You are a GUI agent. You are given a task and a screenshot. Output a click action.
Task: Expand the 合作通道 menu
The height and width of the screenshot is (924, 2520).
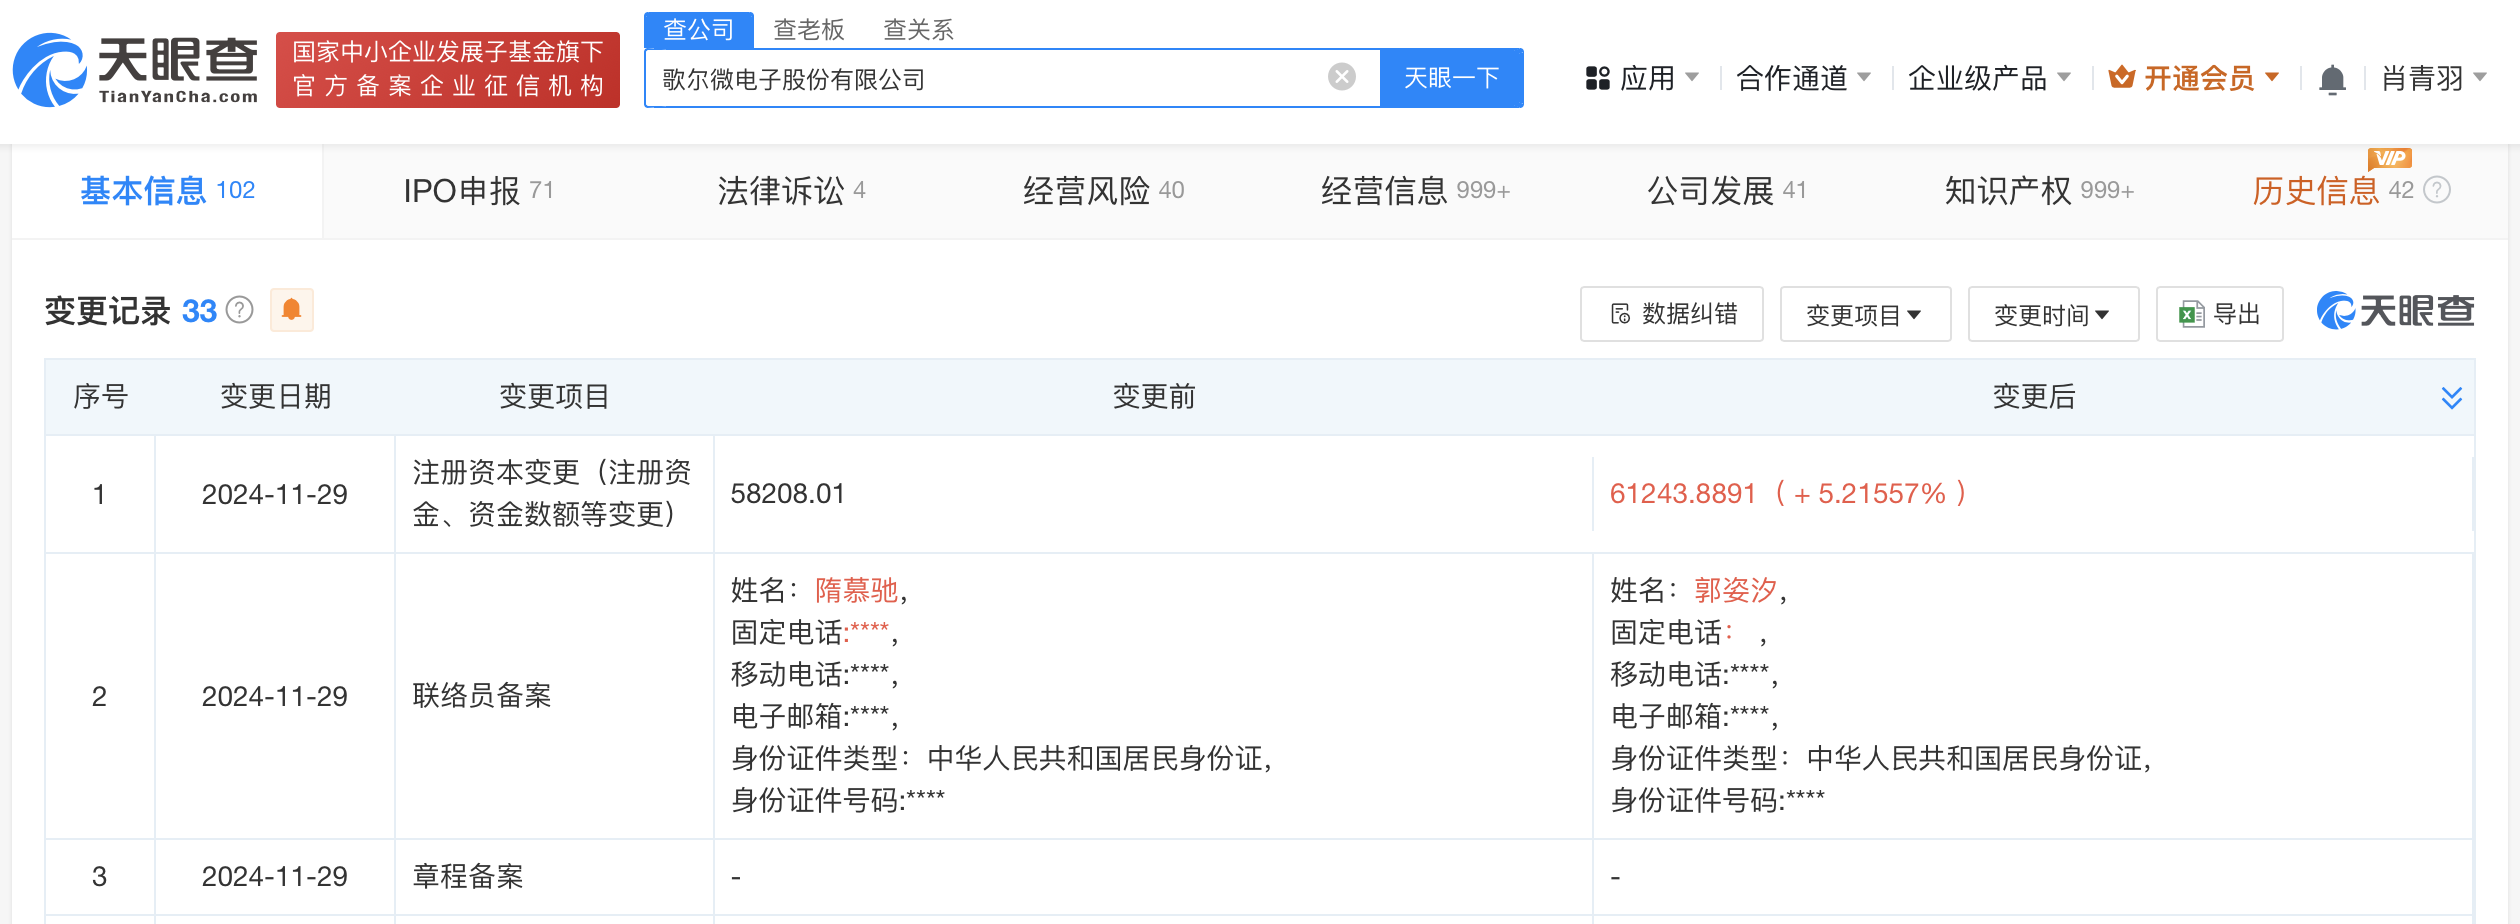click(x=1803, y=78)
